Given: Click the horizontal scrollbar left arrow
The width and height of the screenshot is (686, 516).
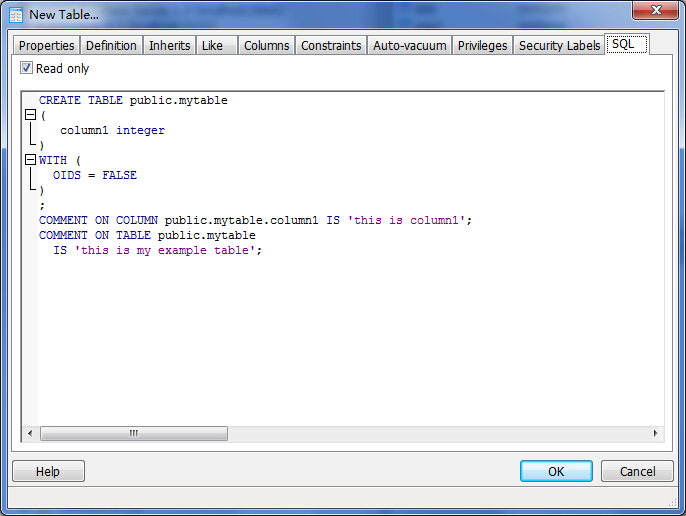Looking at the screenshot, I should [x=31, y=434].
